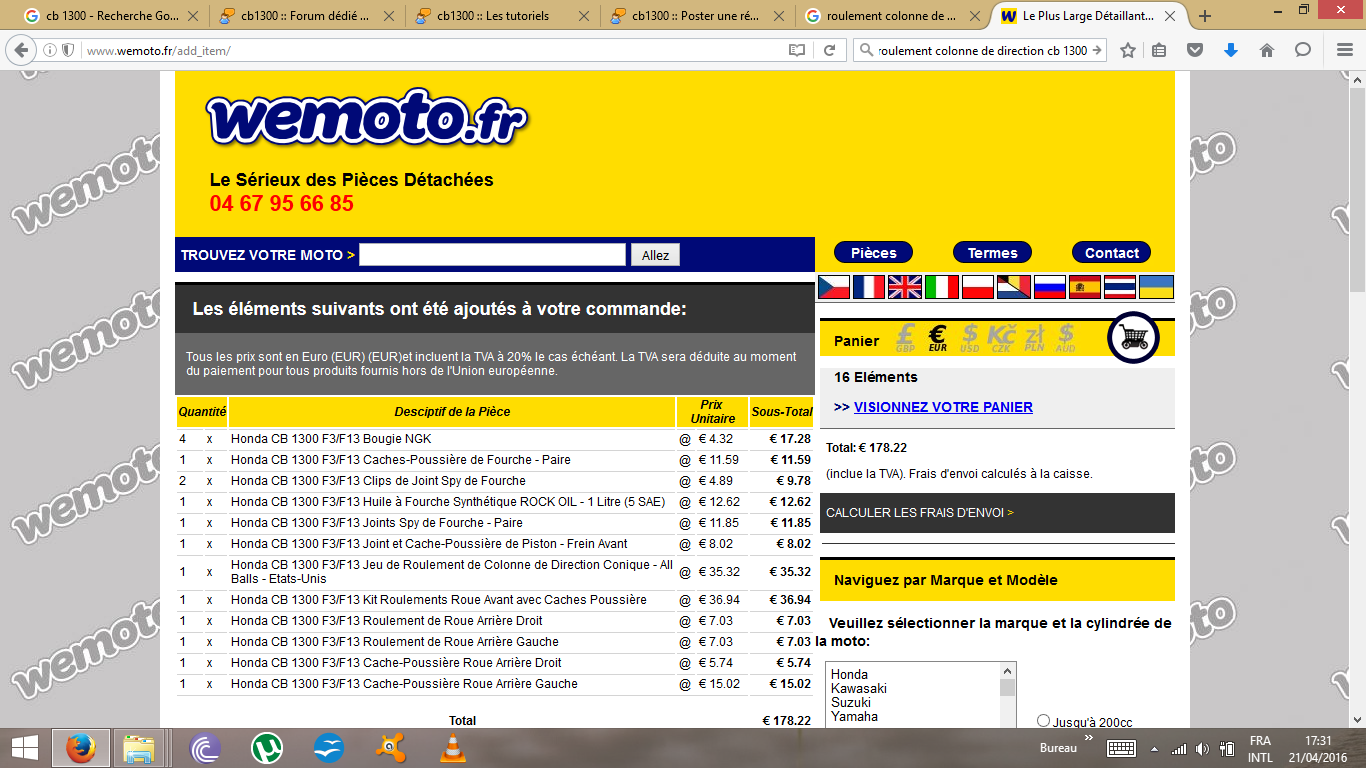Image resolution: width=1366 pixels, height=768 pixels.
Task: Switch currency to AUD dollars
Action: [1066, 338]
